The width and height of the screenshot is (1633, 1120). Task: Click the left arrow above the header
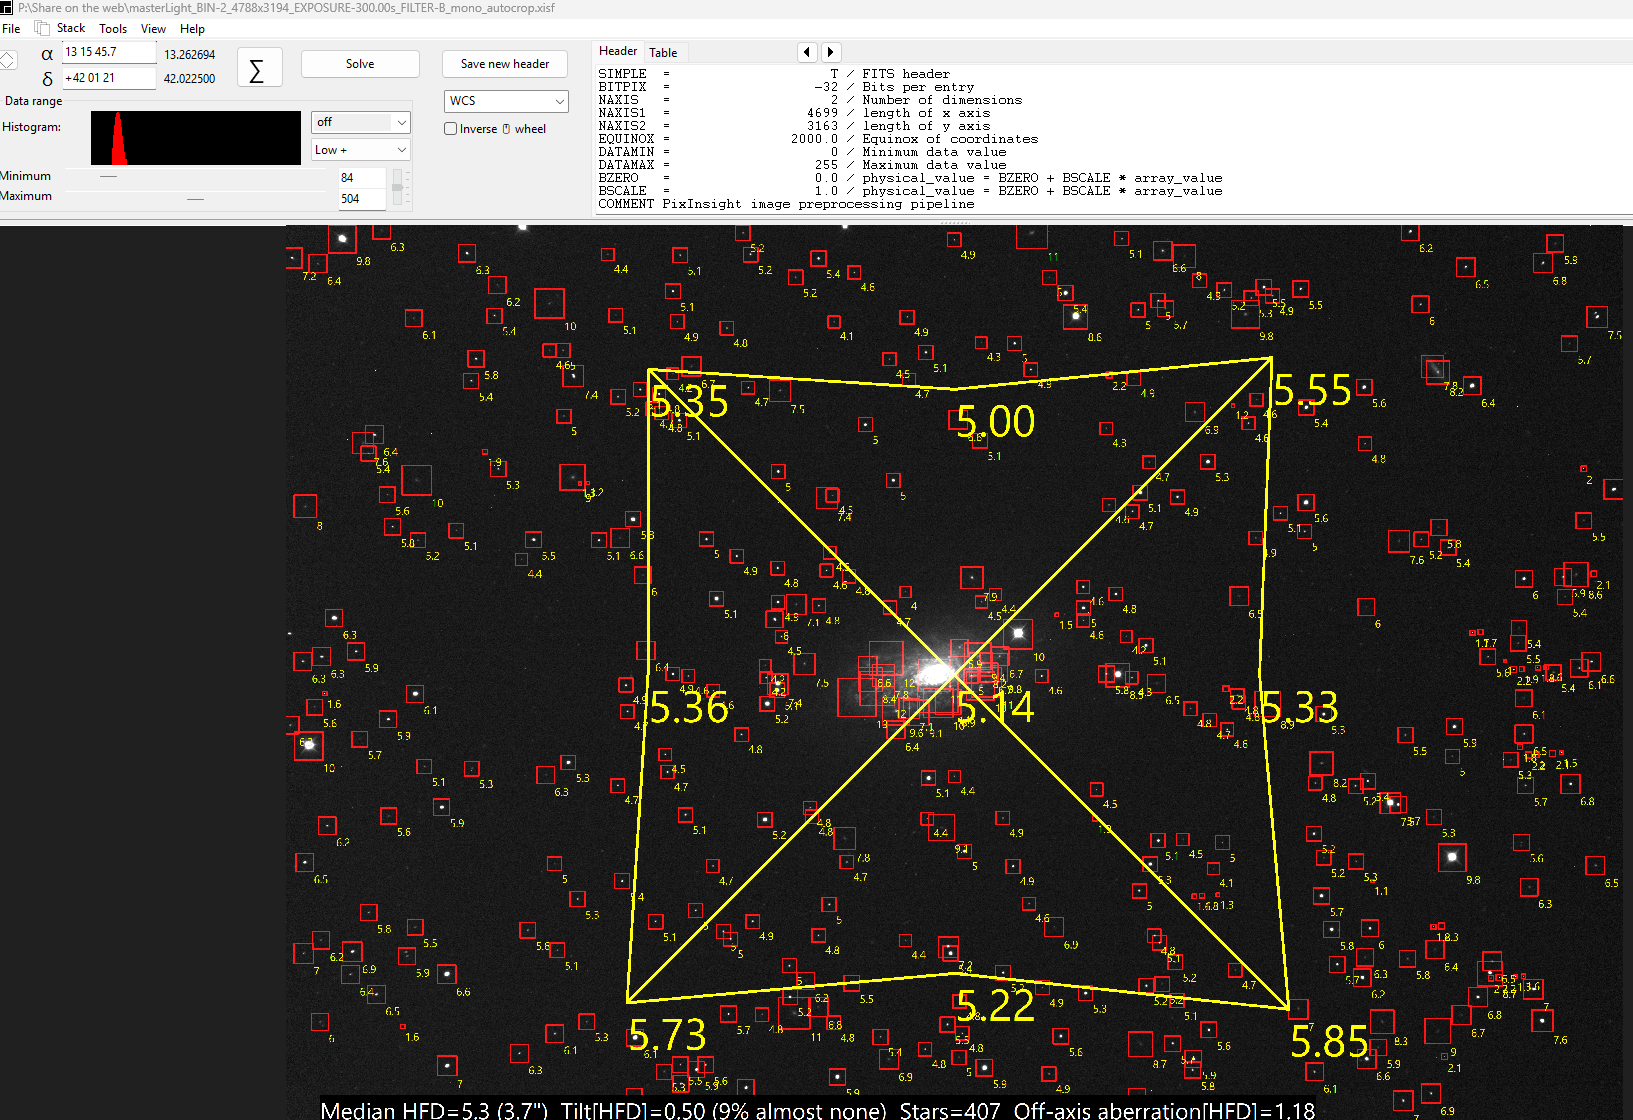pyautogui.click(x=807, y=52)
